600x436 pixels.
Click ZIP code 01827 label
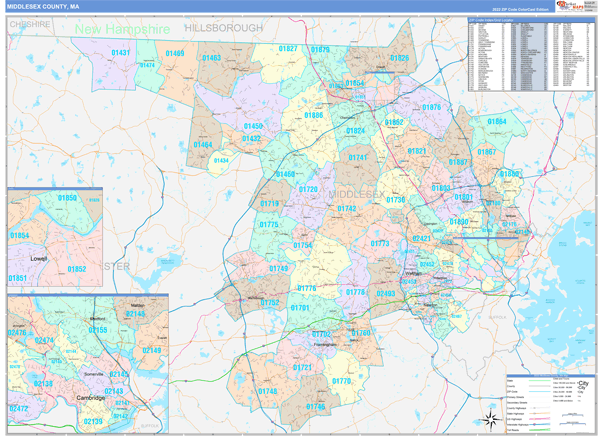point(288,49)
